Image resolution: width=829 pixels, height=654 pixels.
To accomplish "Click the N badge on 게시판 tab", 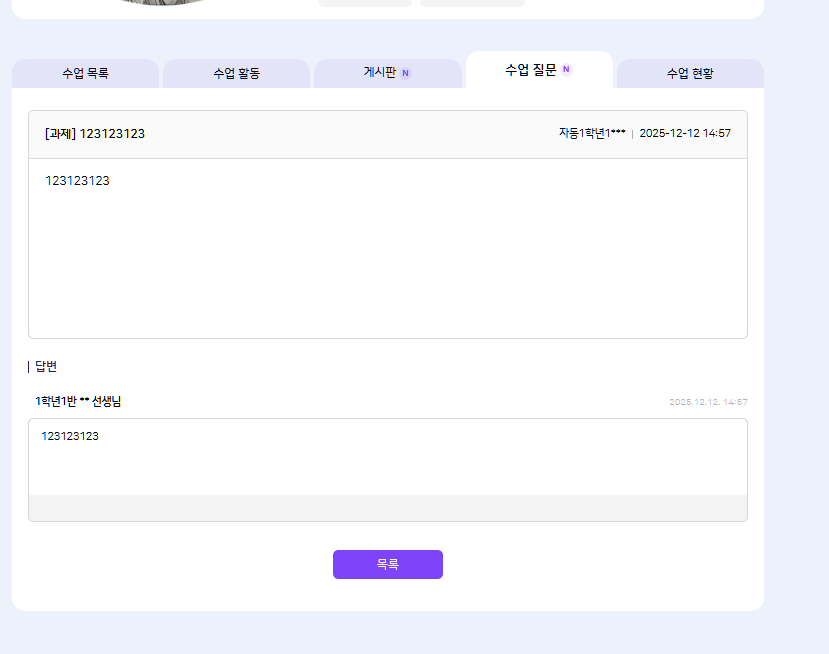I will [x=405, y=73].
